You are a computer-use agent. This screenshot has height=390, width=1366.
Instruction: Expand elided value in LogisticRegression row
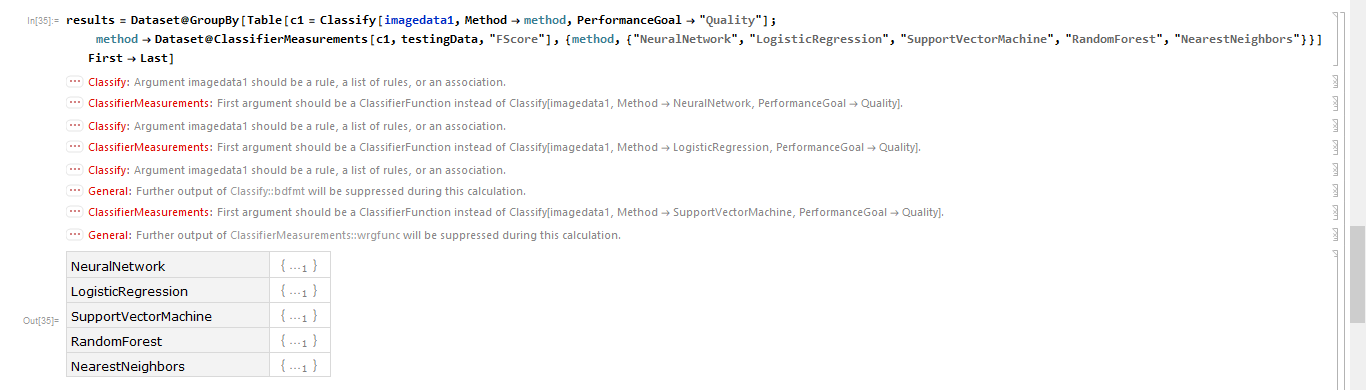[299, 292]
